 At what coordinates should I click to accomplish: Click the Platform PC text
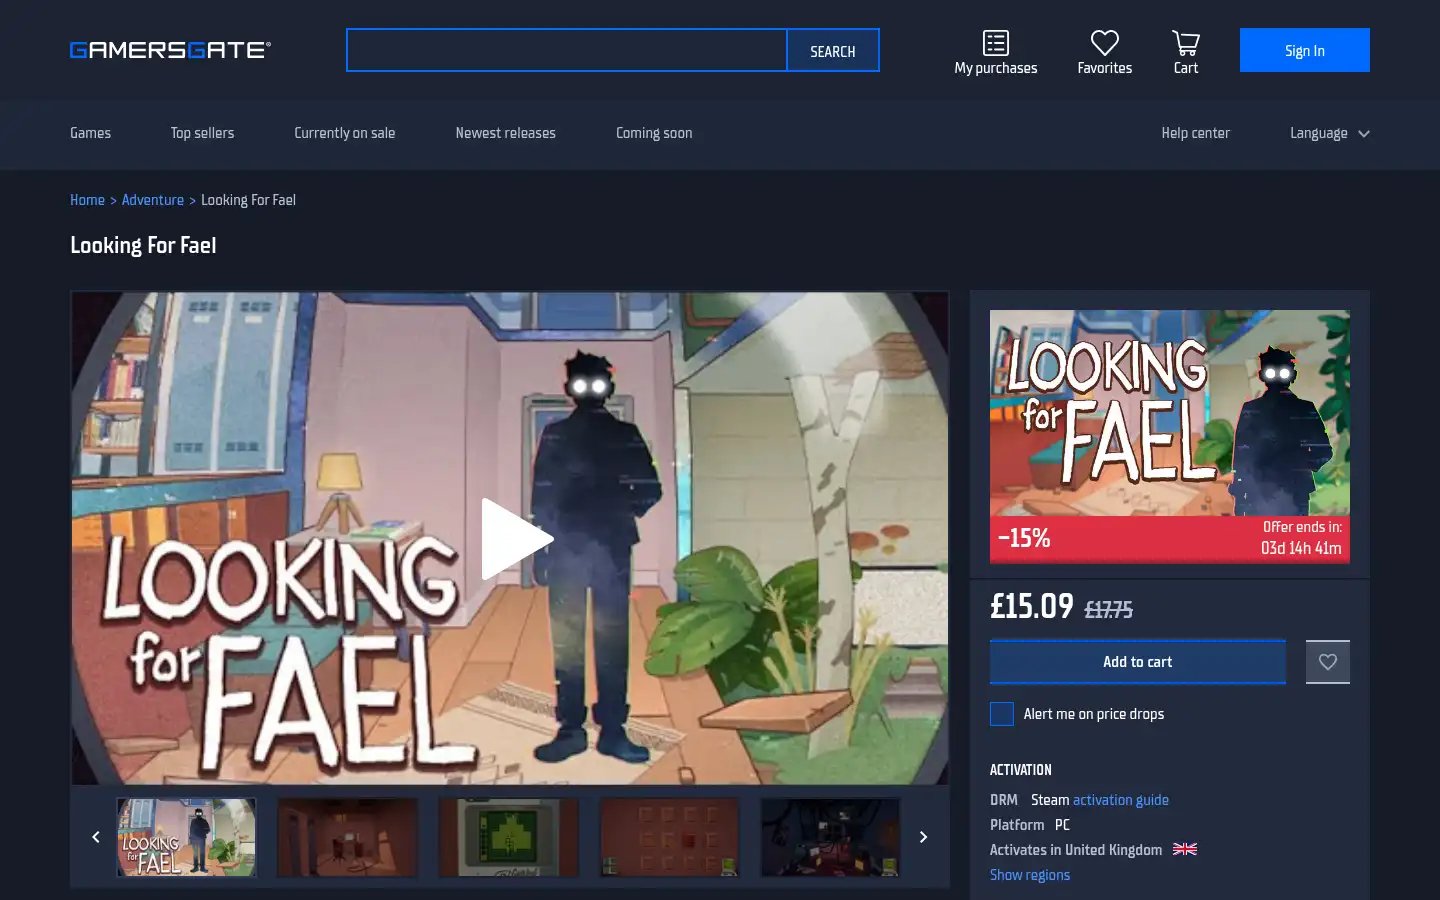pyautogui.click(x=1030, y=825)
